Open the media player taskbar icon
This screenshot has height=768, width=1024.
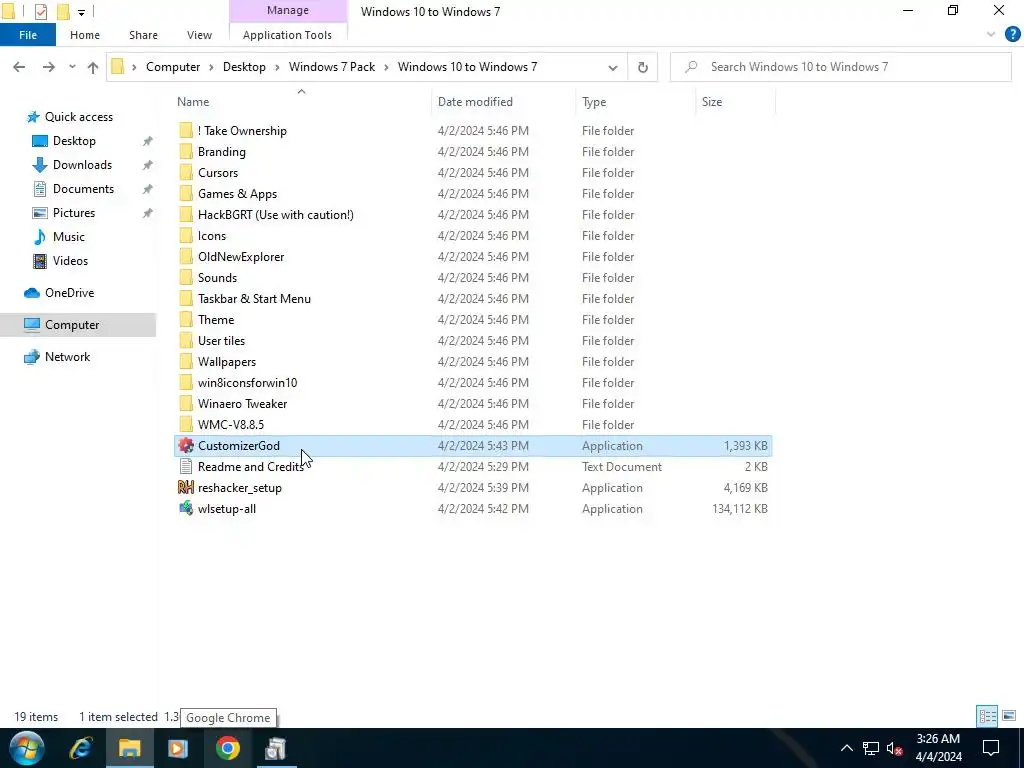click(178, 748)
